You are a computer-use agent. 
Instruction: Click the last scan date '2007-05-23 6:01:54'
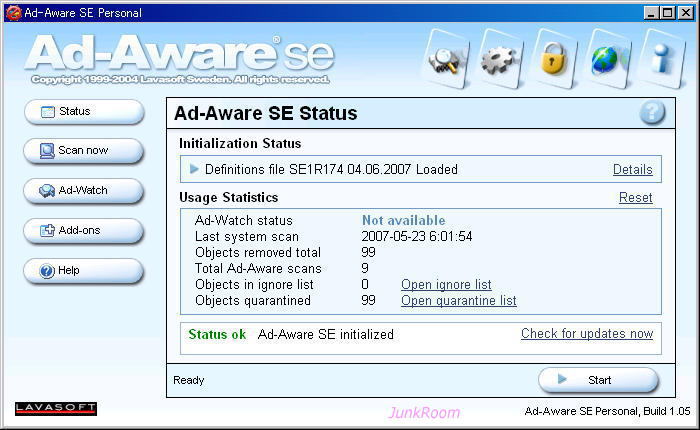tap(417, 236)
